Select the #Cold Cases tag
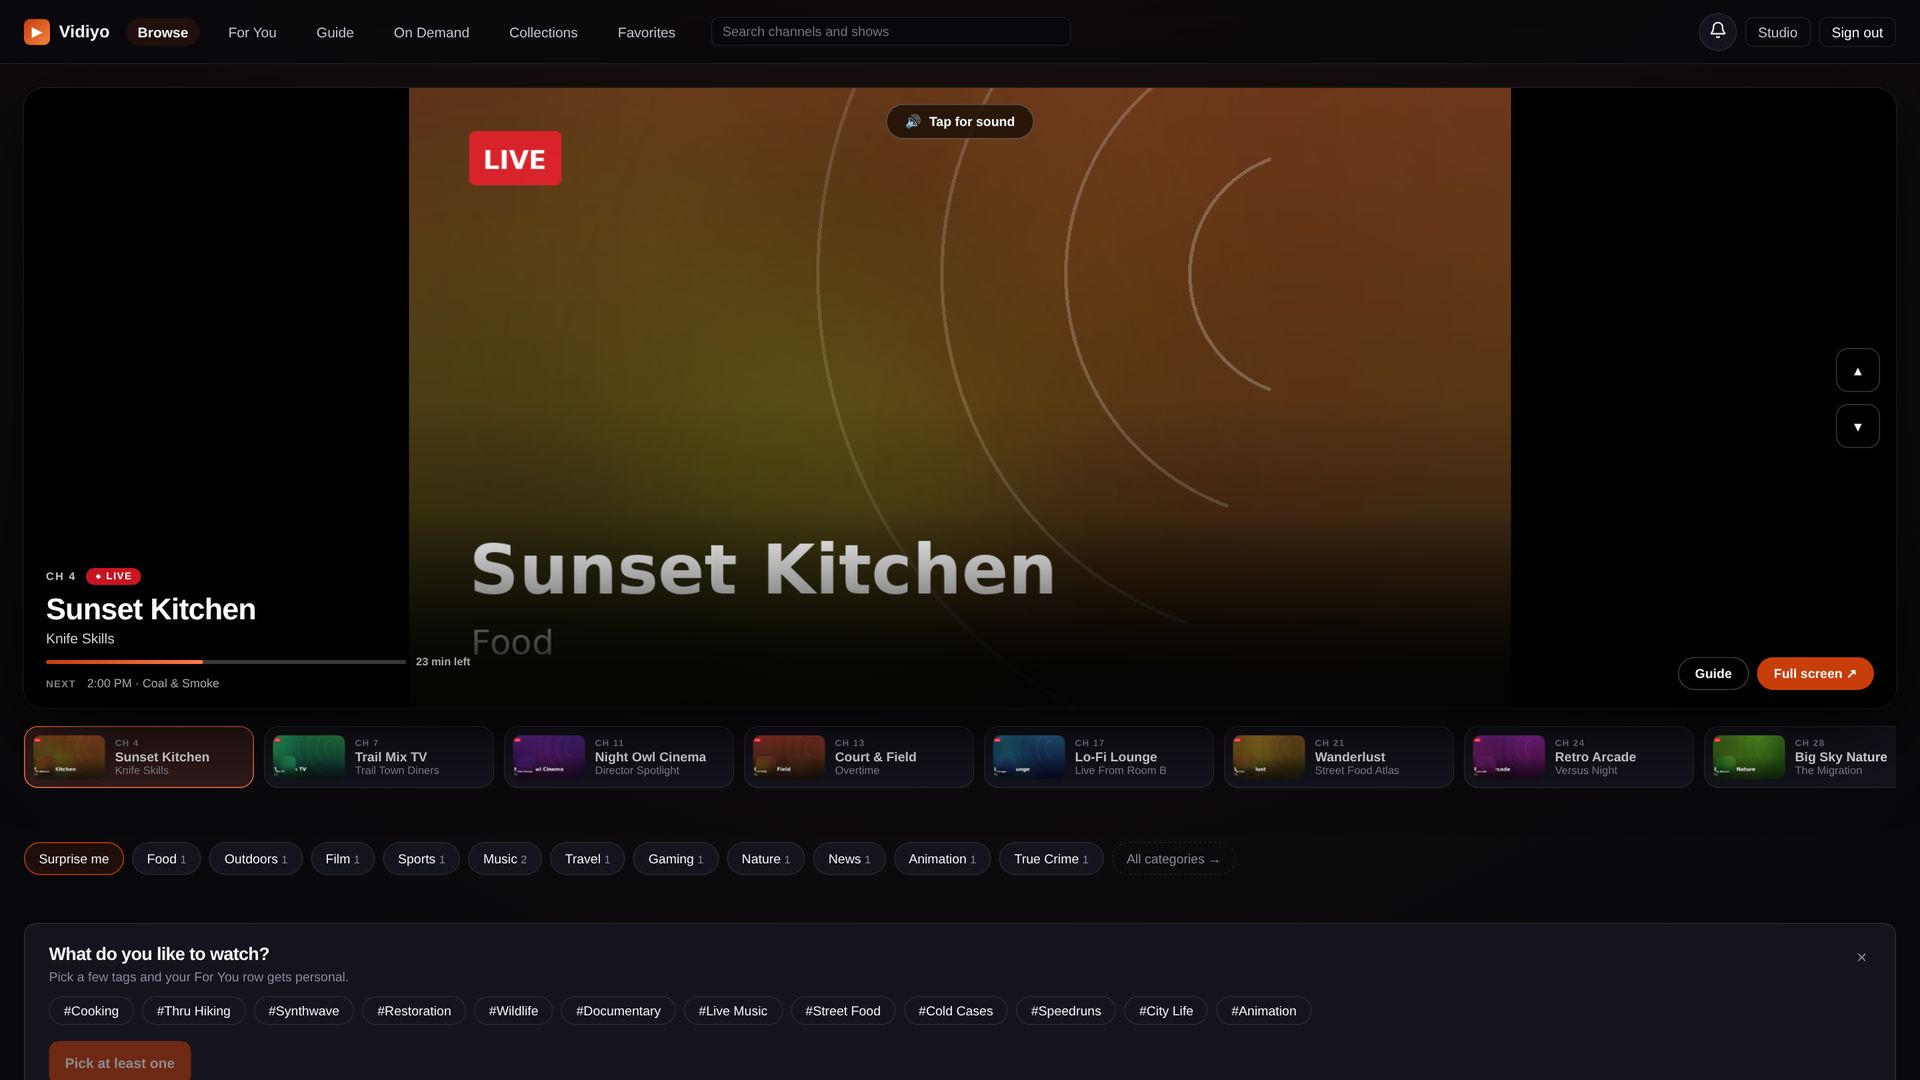1920x1080 pixels. click(x=955, y=1010)
